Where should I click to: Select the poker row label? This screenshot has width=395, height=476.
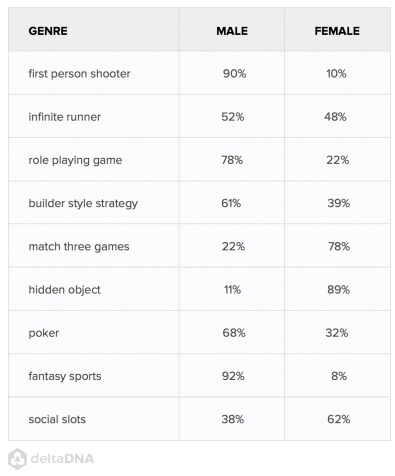tap(44, 333)
